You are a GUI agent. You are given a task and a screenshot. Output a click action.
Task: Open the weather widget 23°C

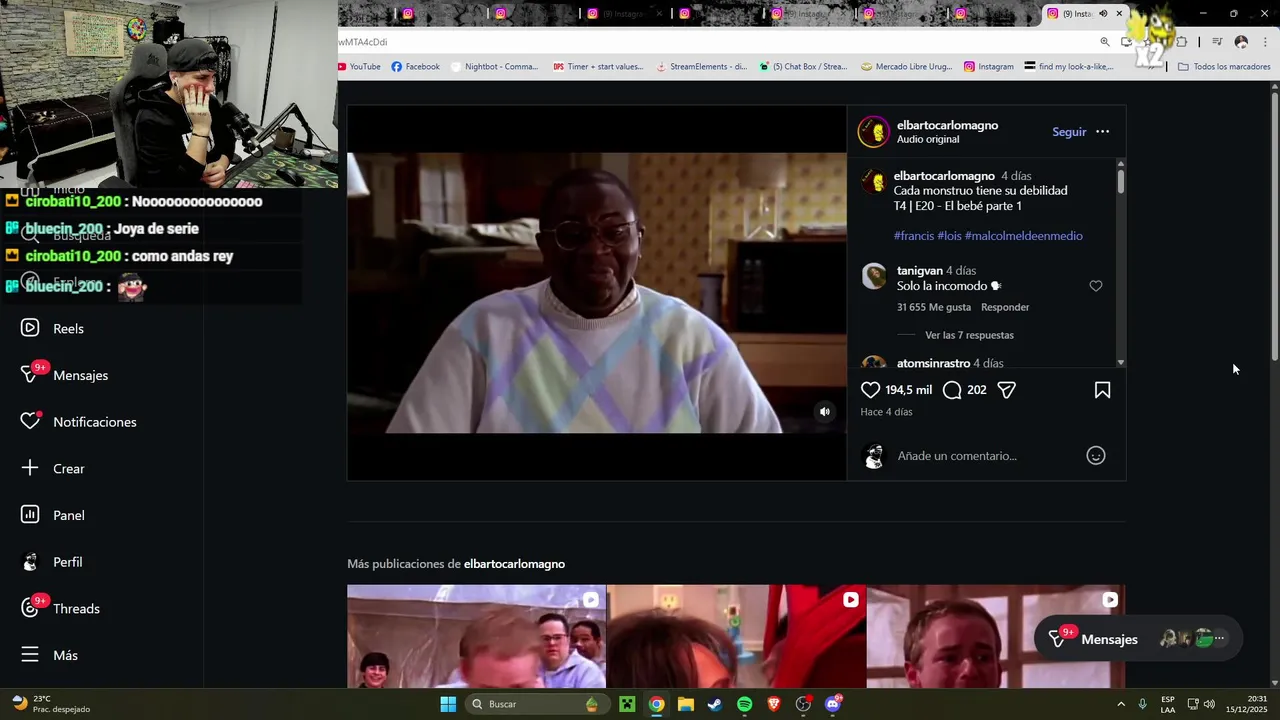[50, 704]
